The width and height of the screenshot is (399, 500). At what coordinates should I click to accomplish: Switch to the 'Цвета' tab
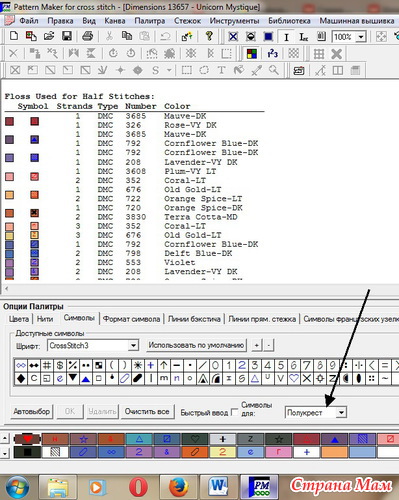[x=19, y=319]
